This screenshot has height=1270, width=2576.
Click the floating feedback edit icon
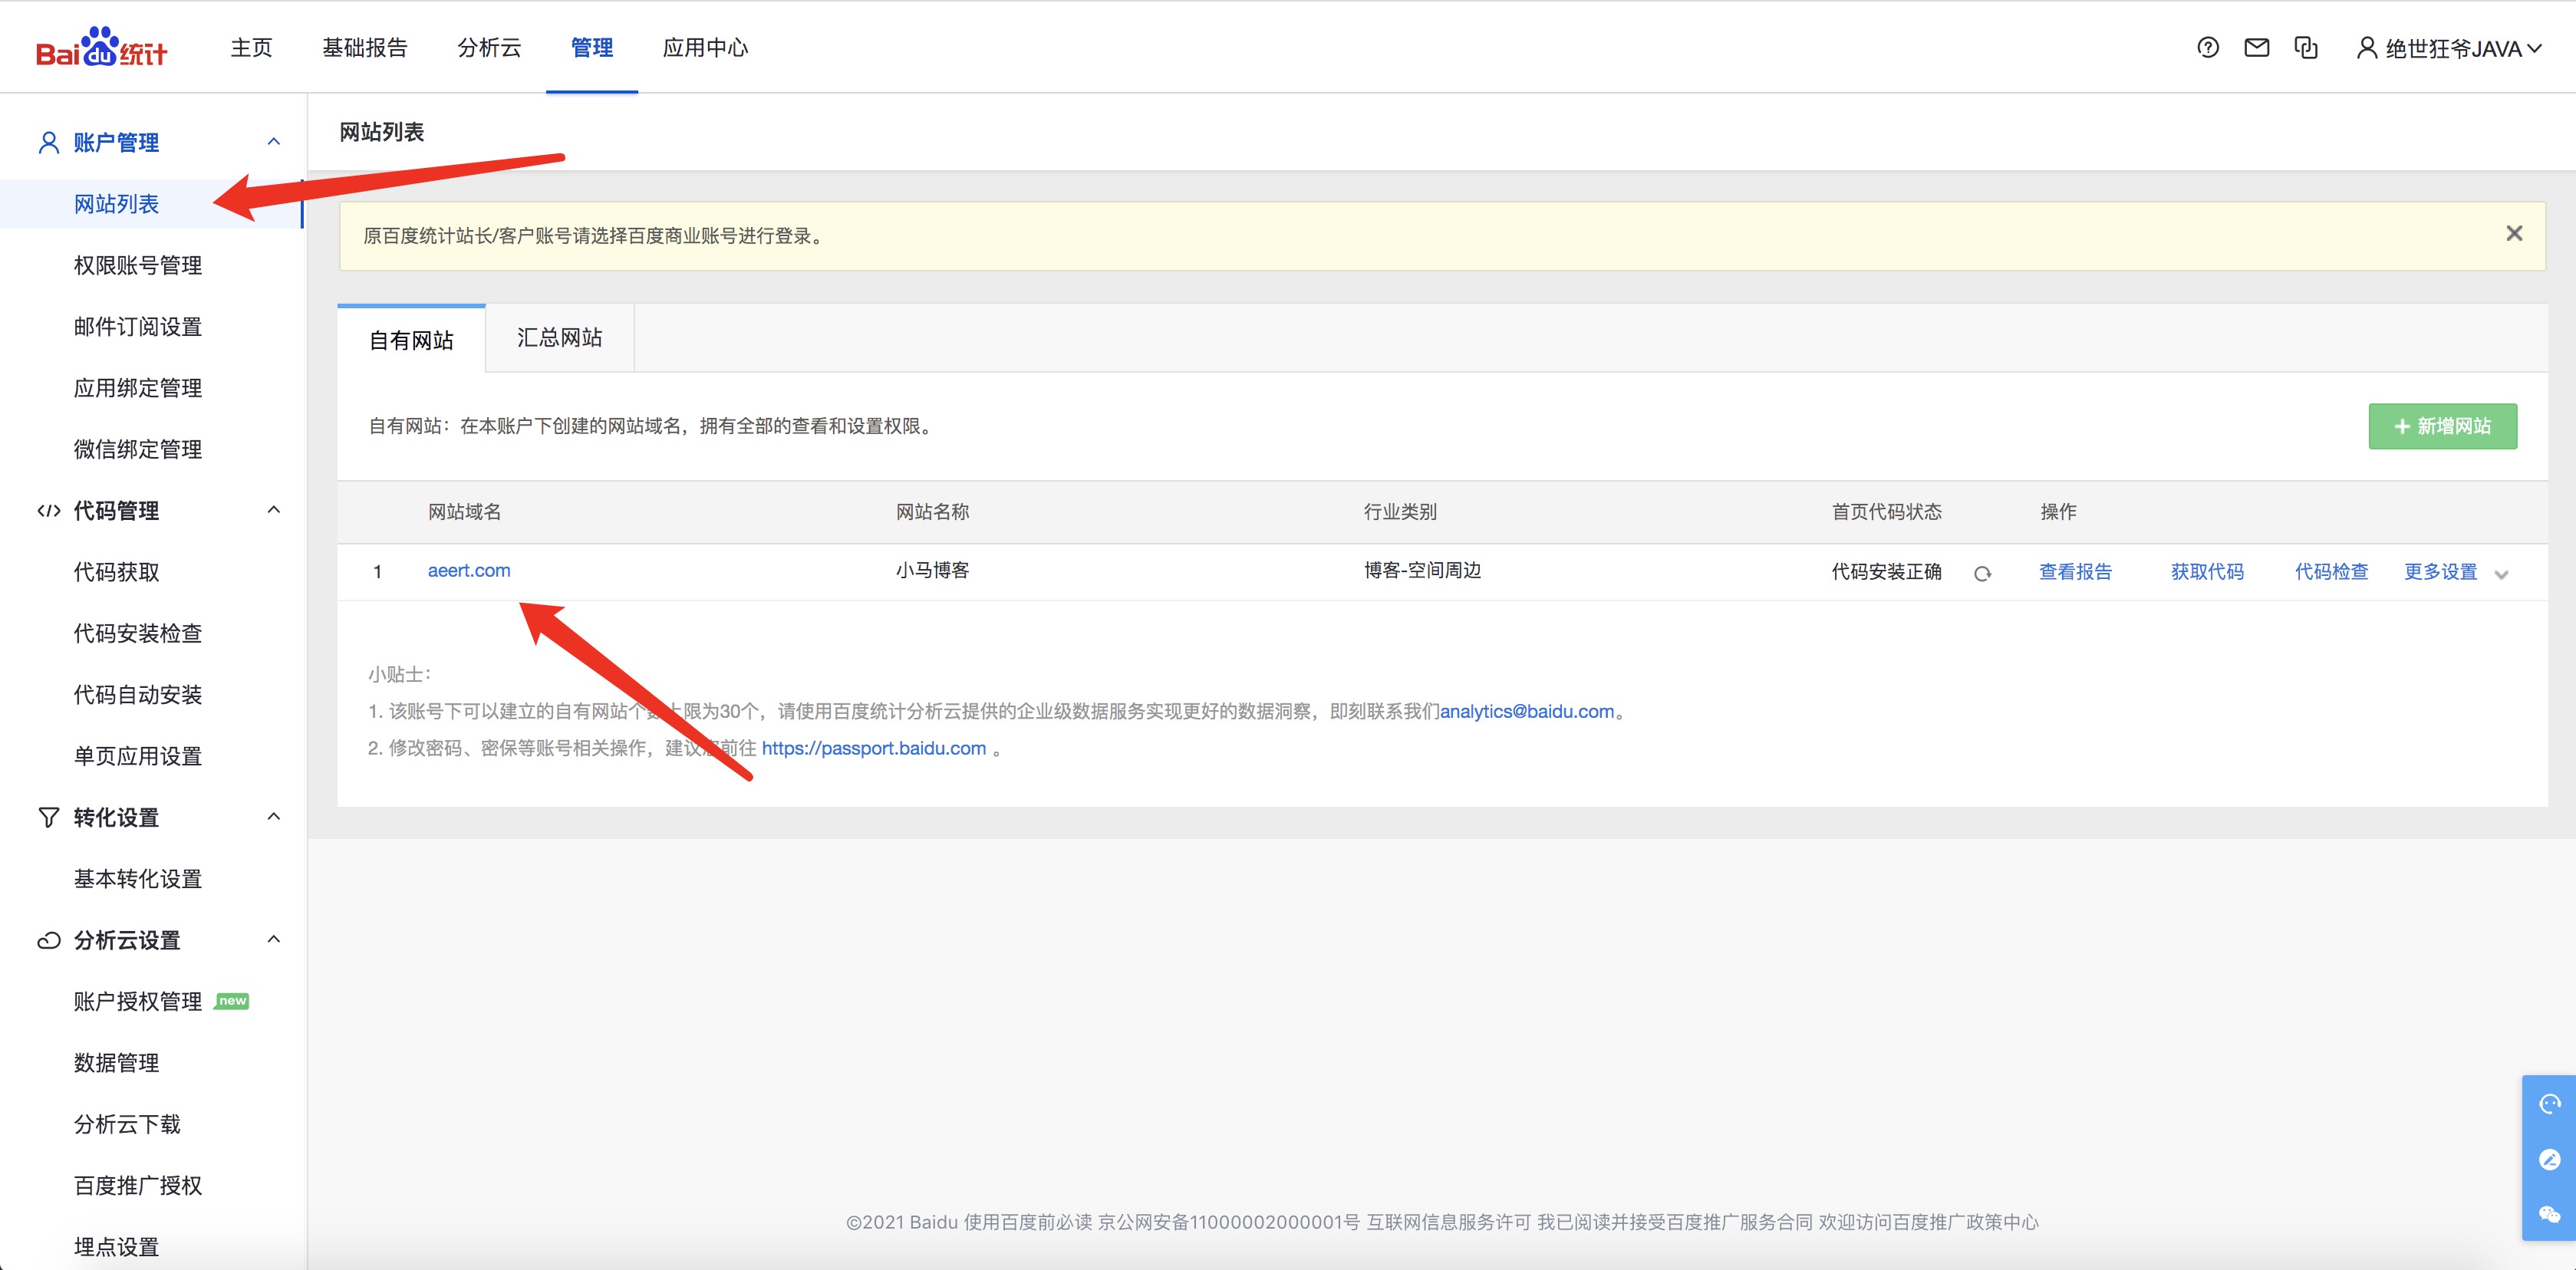(2549, 1159)
